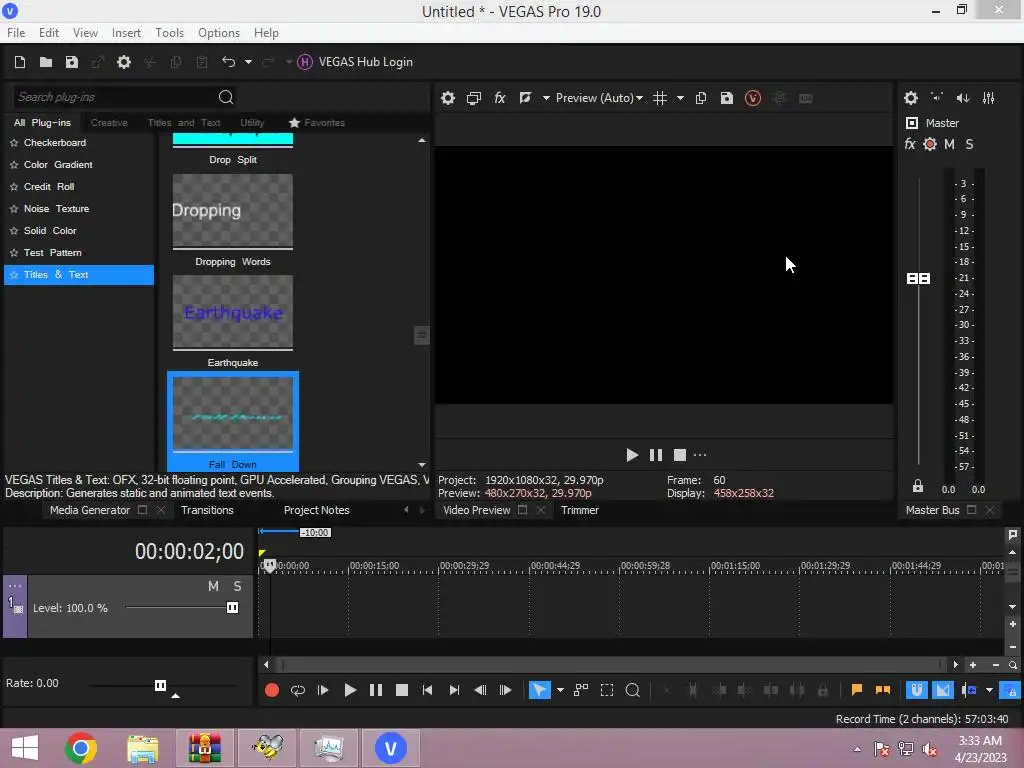Open the Project Notes tab
Viewport: 1024px width, 768px height.
pos(317,510)
